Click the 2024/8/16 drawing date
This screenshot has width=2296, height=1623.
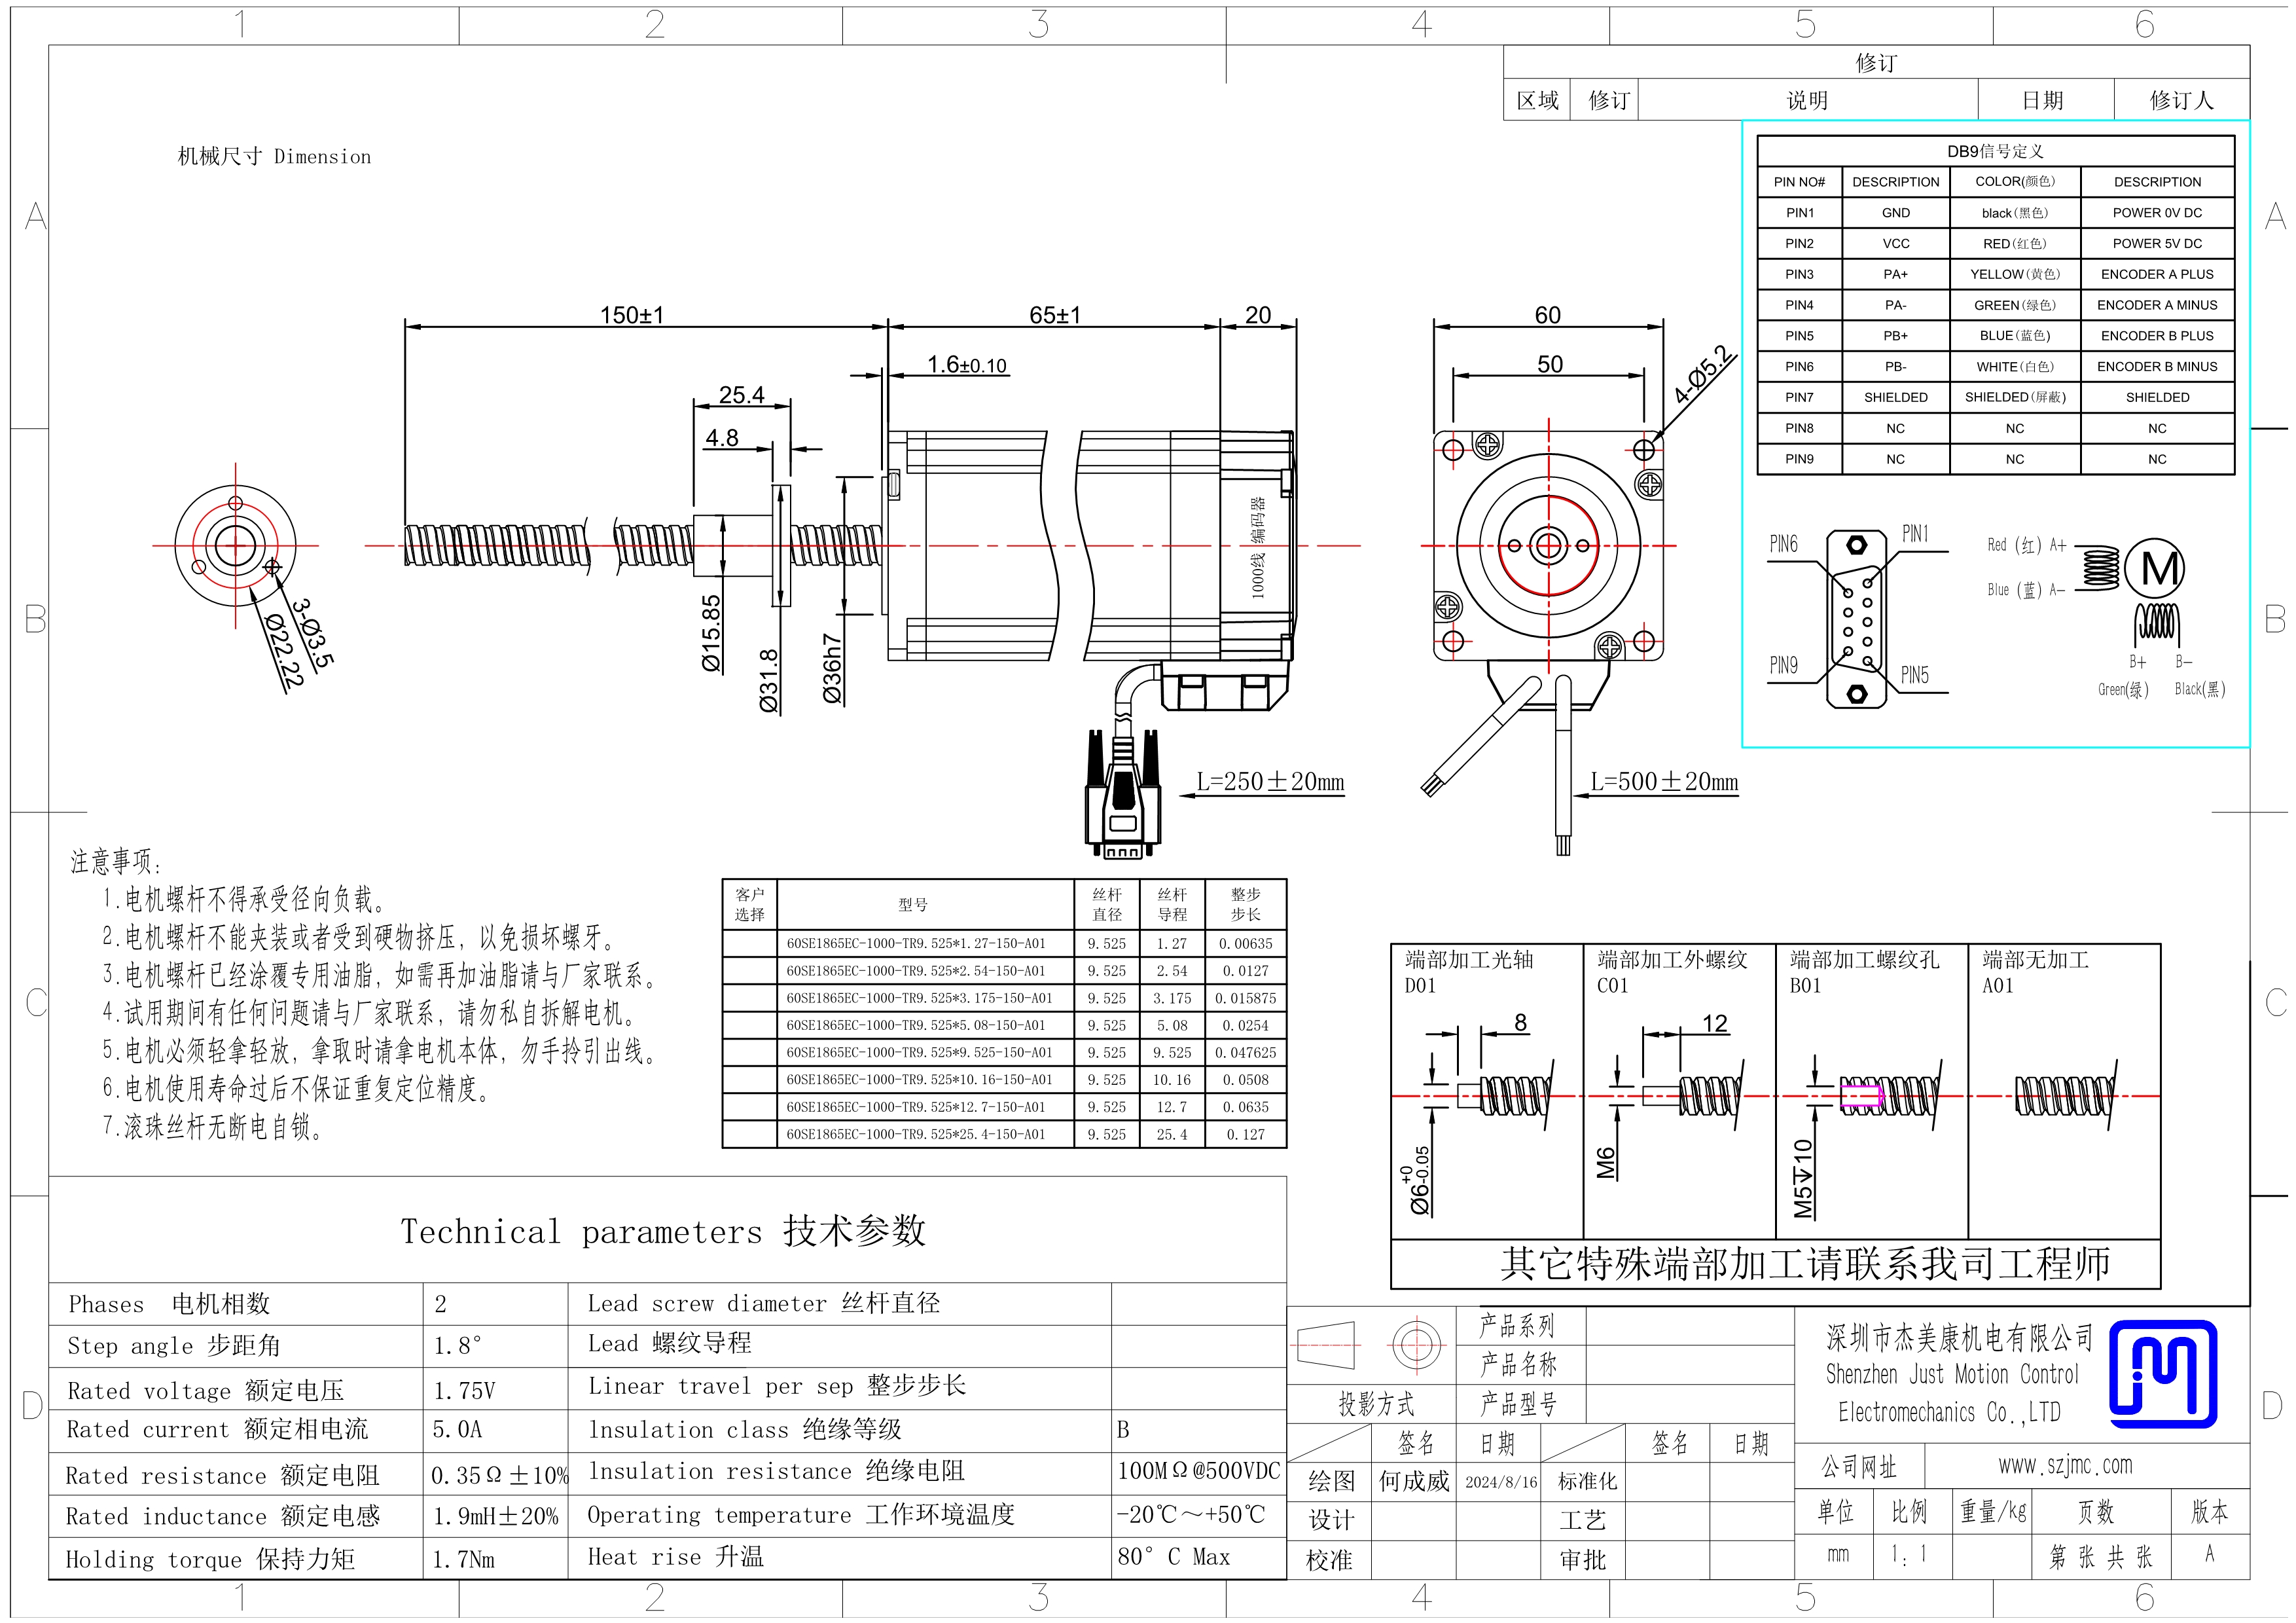pyautogui.click(x=1500, y=1482)
